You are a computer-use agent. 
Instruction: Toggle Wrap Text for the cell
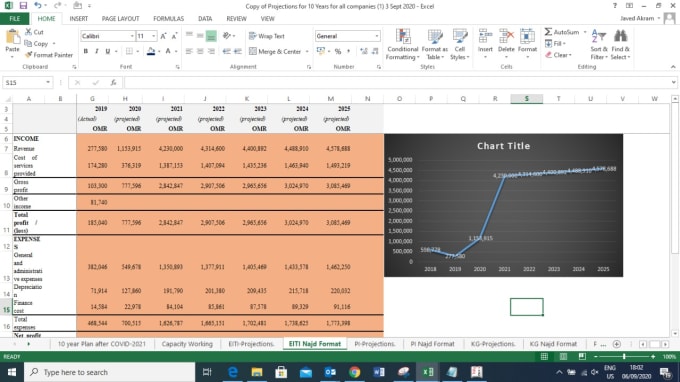pyautogui.click(x=267, y=36)
